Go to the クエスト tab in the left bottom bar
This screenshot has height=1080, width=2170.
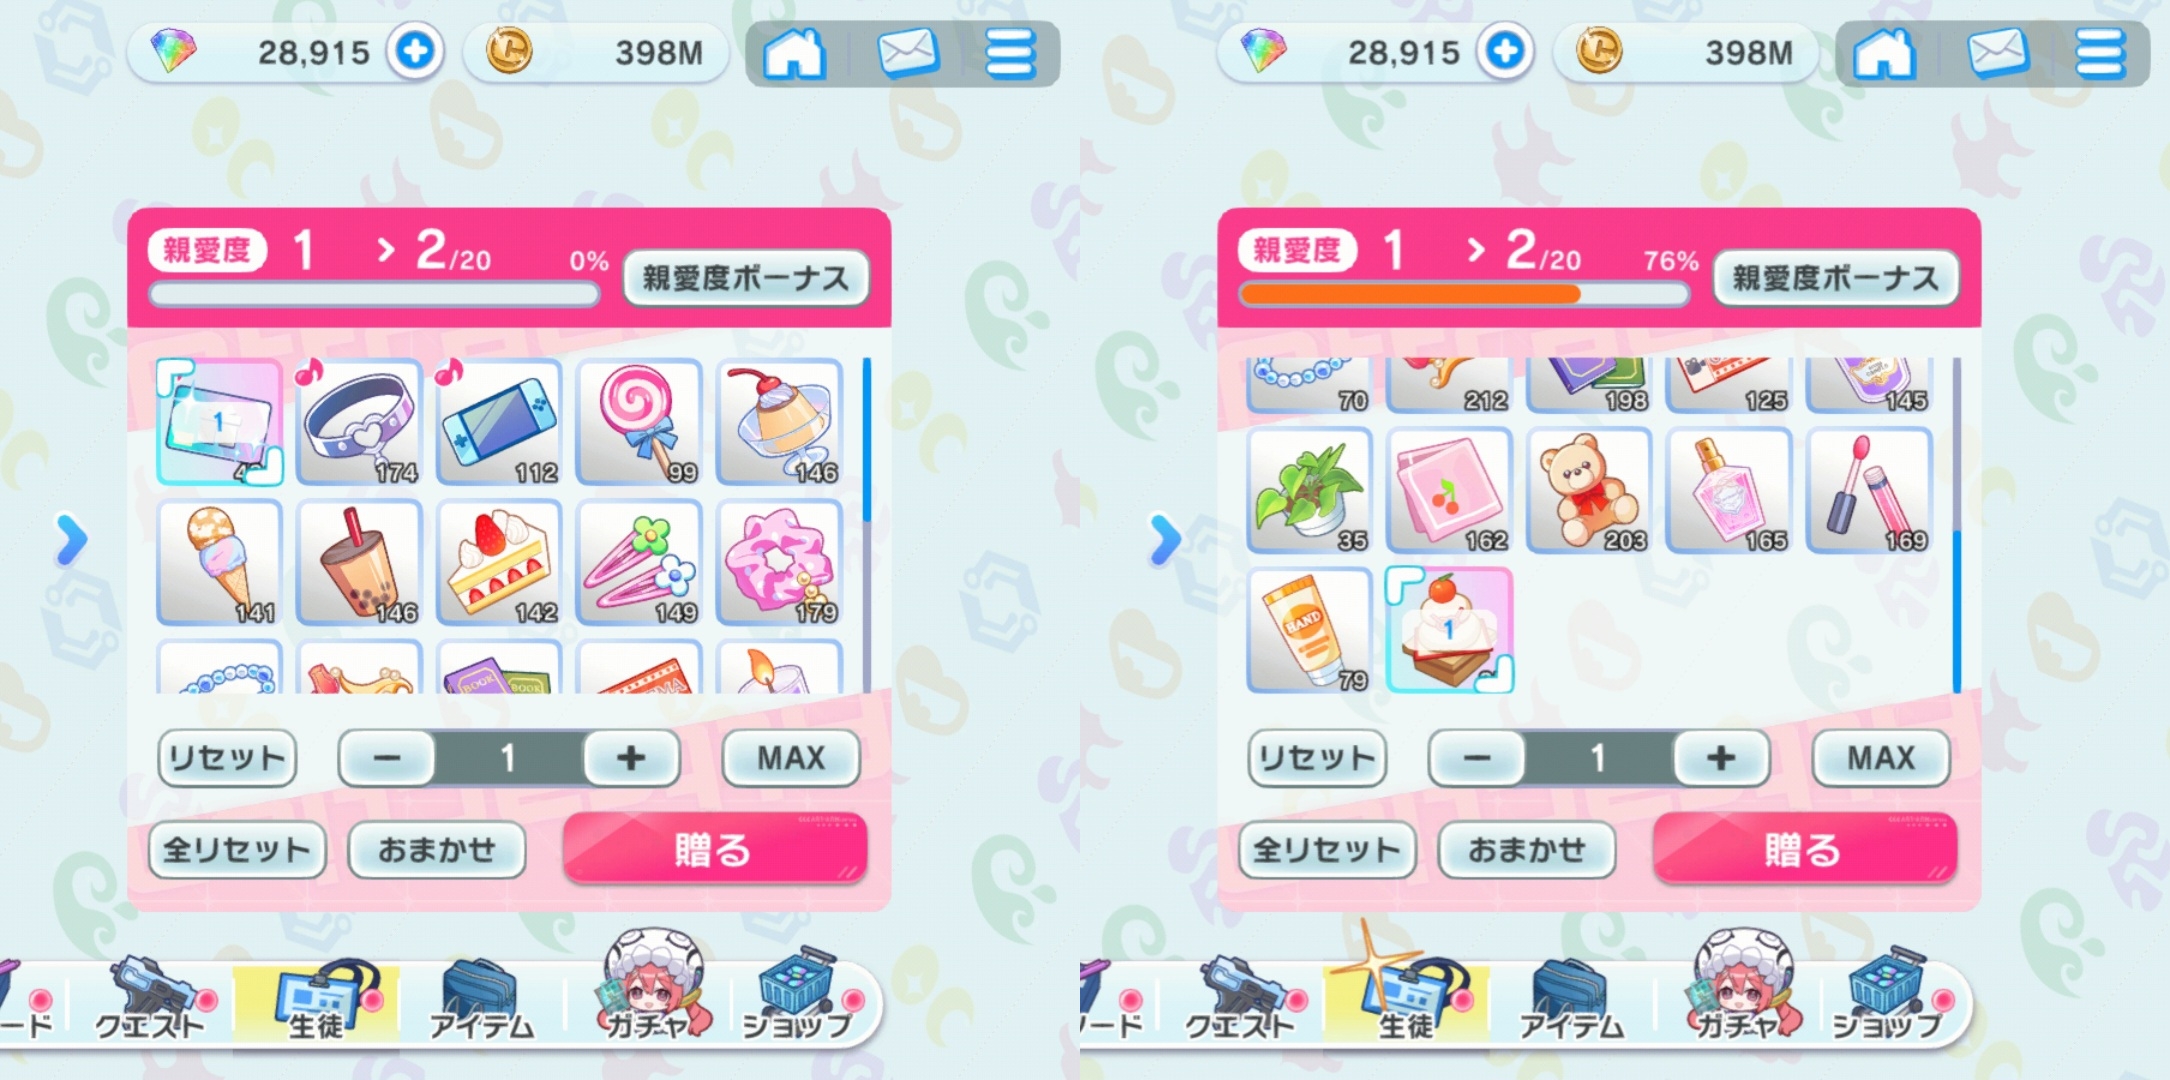point(150,1000)
